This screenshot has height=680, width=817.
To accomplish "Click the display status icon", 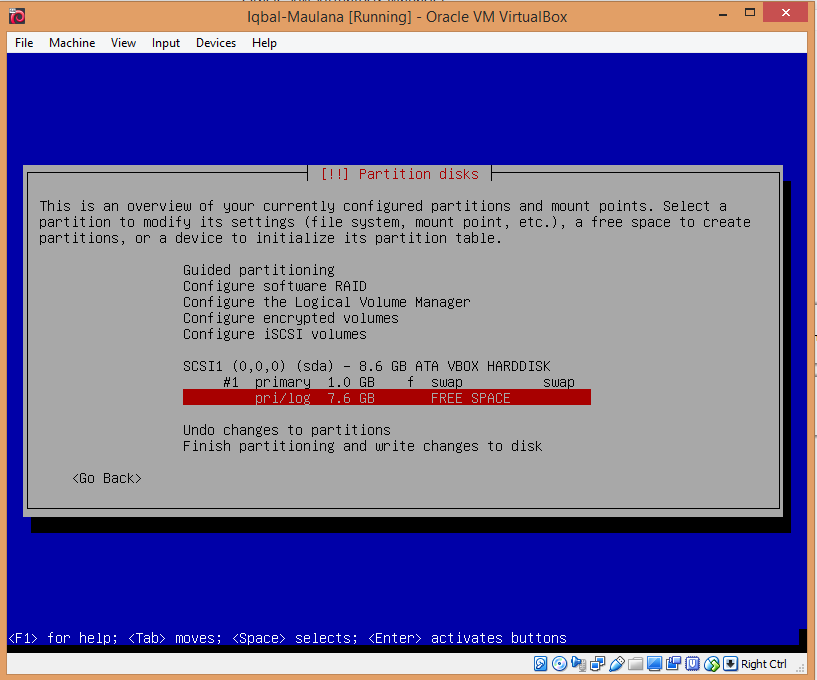I will (x=654, y=664).
